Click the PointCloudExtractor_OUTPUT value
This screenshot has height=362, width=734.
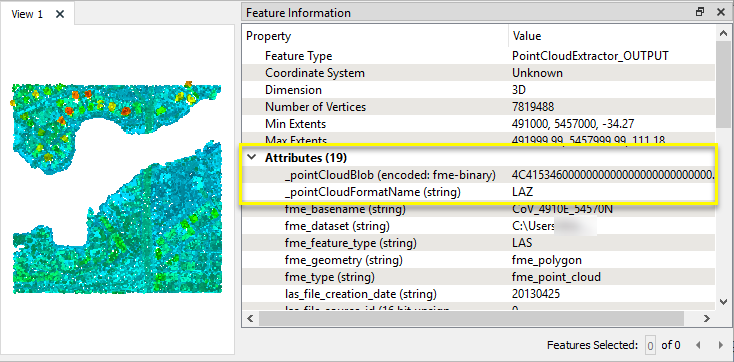[590, 56]
